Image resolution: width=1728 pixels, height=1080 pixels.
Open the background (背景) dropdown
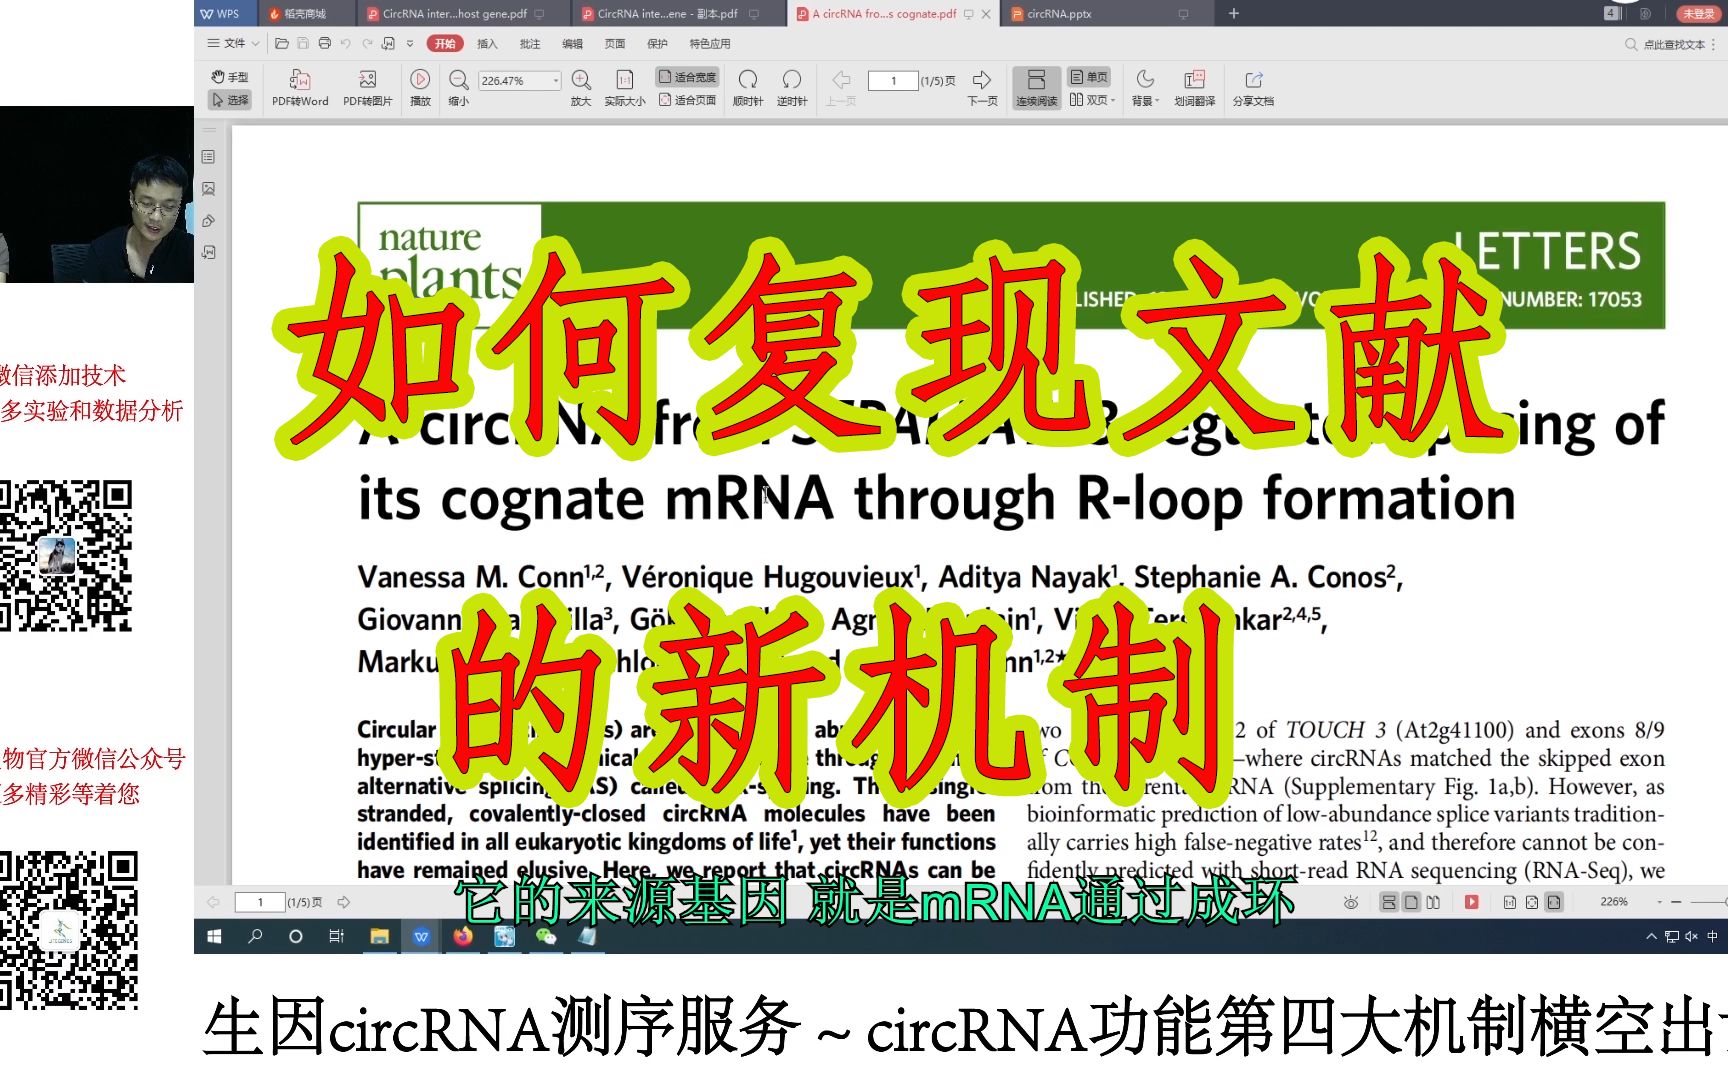point(1145,88)
